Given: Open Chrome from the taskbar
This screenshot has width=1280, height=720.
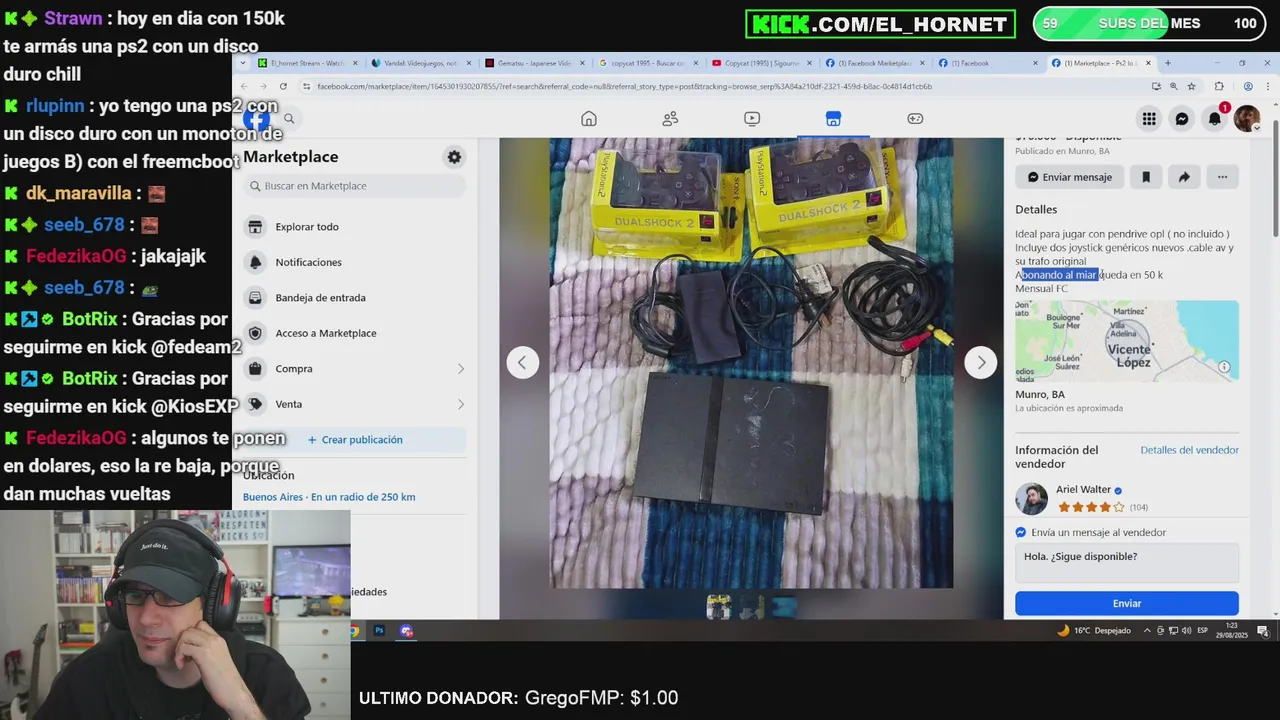Looking at the screenshot, I should coord(354,631).
